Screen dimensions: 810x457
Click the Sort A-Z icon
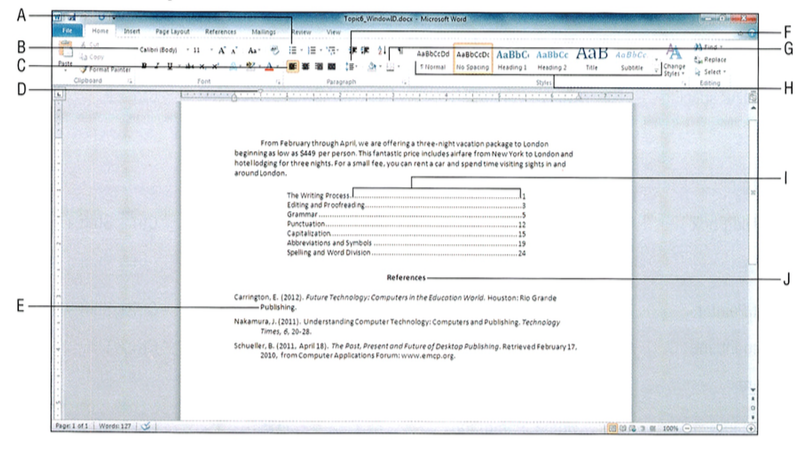click(382, 50)
